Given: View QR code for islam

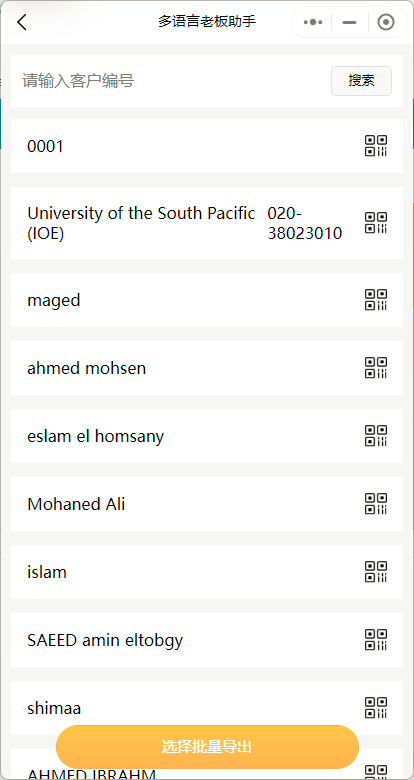Looking at the screenshot, I should pos(376,572).
